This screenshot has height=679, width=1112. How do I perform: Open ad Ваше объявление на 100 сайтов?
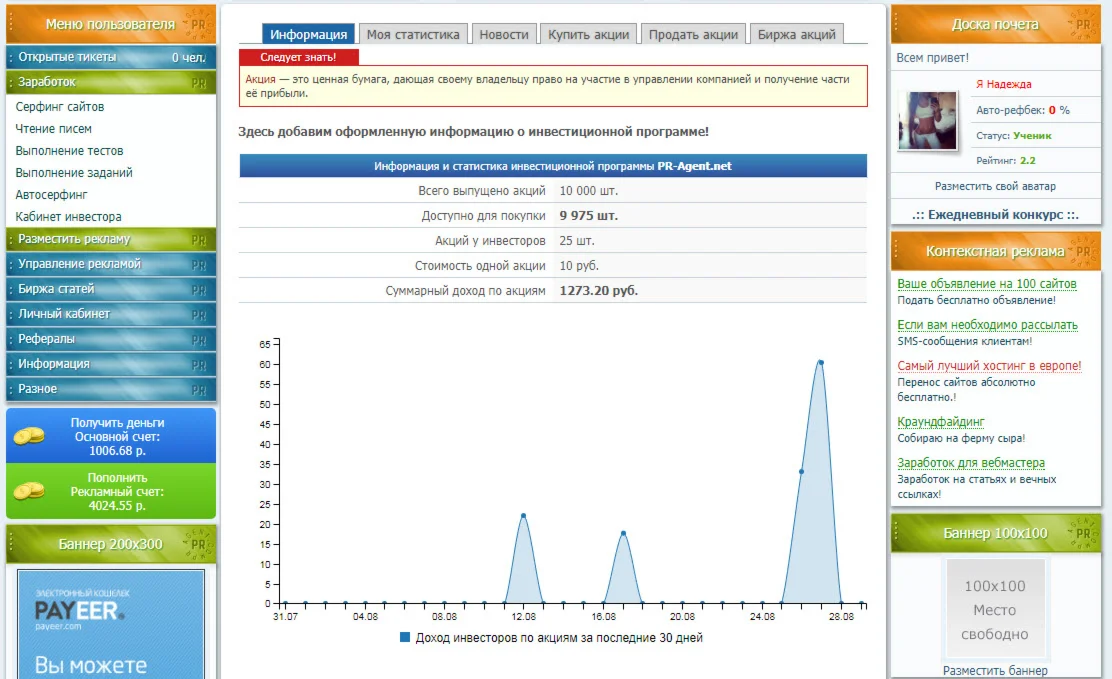coord(986,284)
